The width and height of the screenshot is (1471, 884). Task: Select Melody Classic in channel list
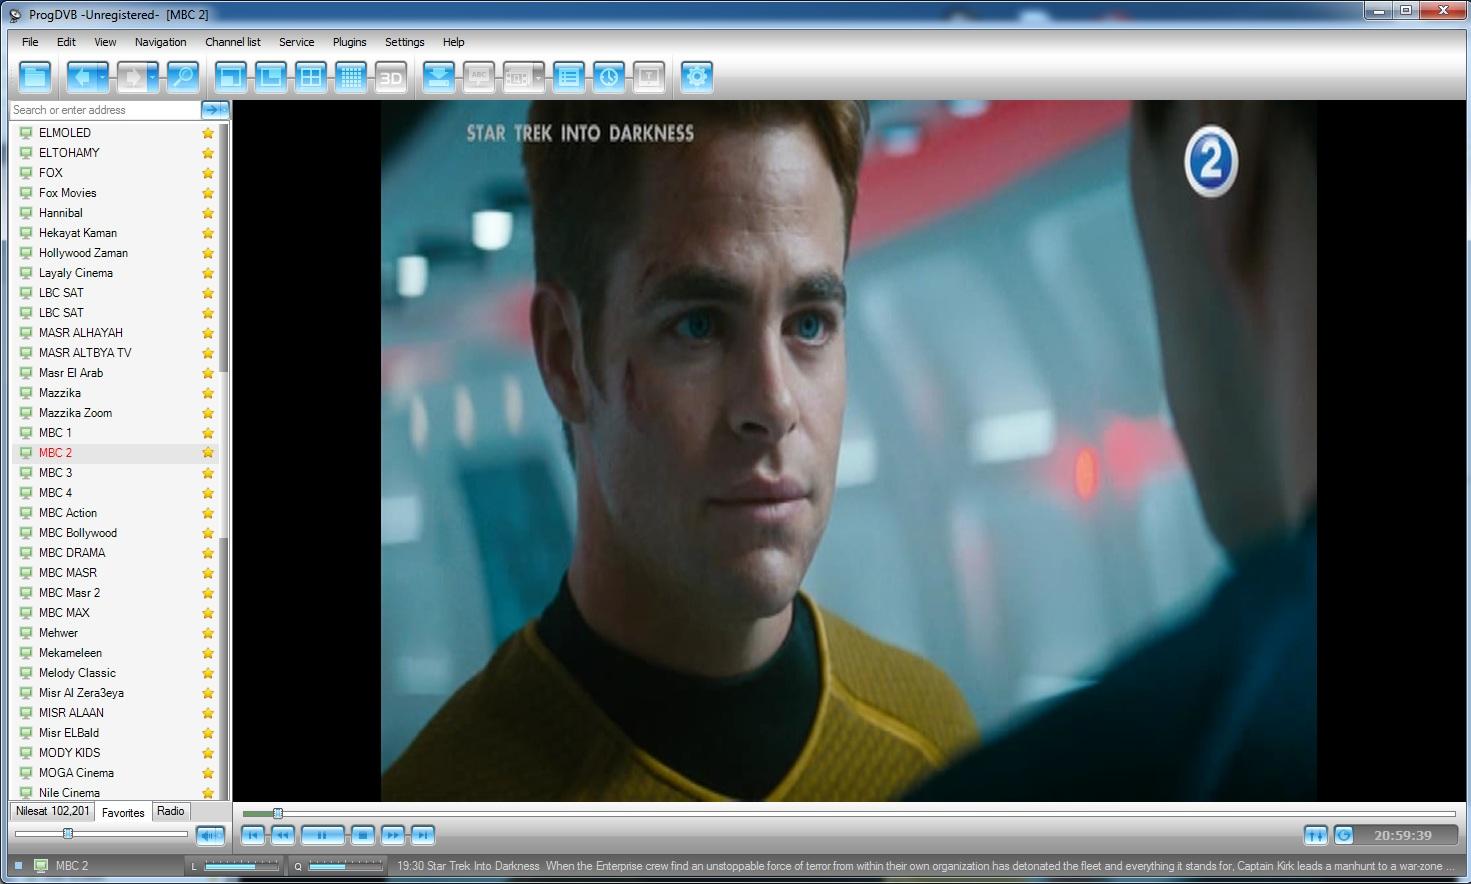[77, 673]
